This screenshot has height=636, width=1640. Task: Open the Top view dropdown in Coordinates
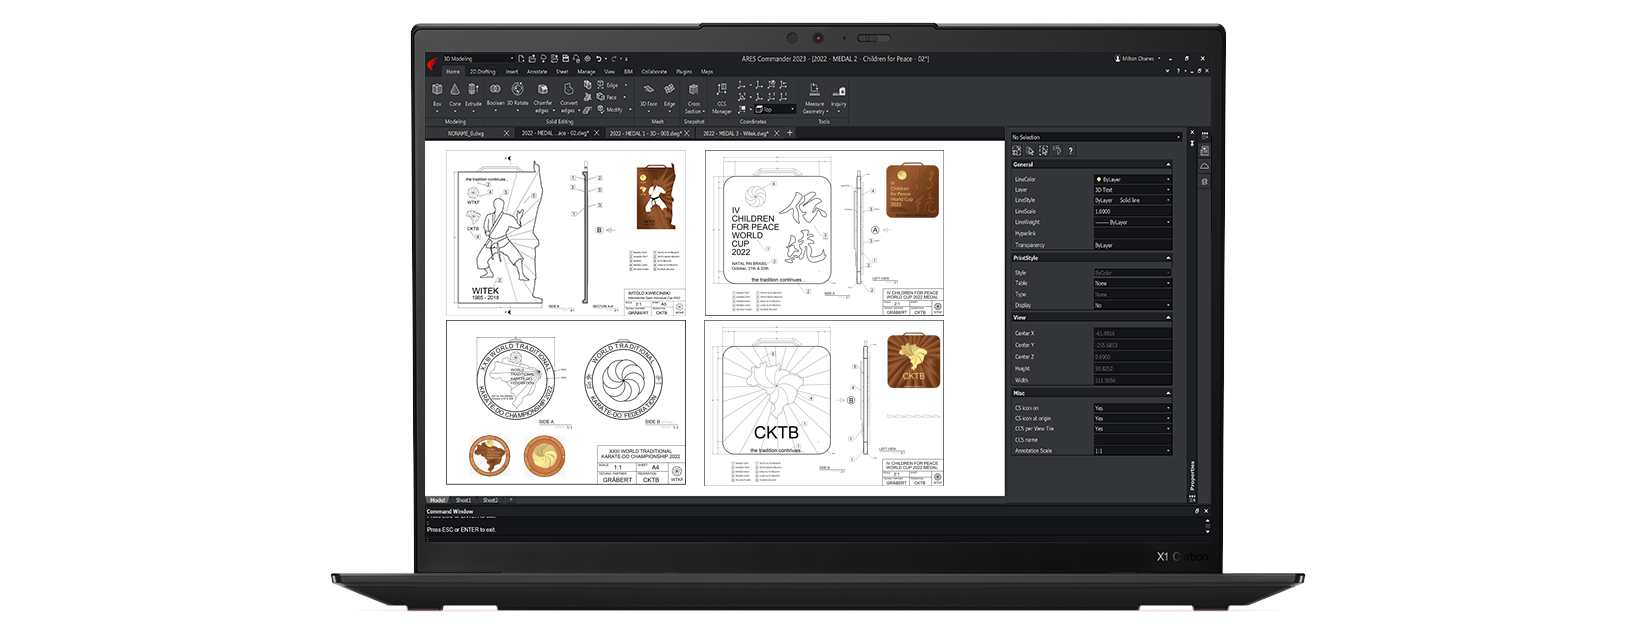775,109
